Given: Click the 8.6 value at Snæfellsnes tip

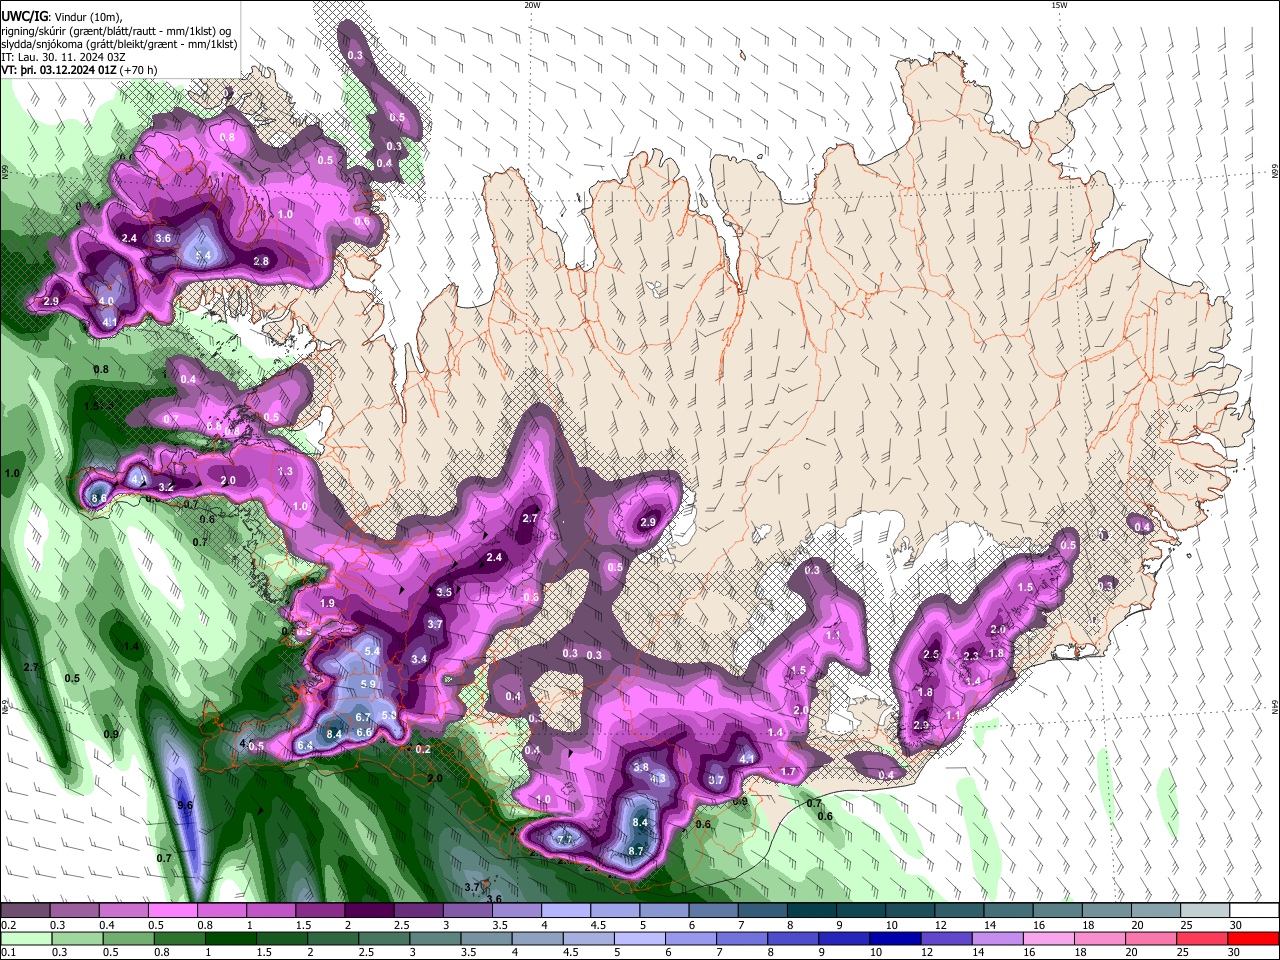Looking at the screenshot, I should (x=99, y=498).
